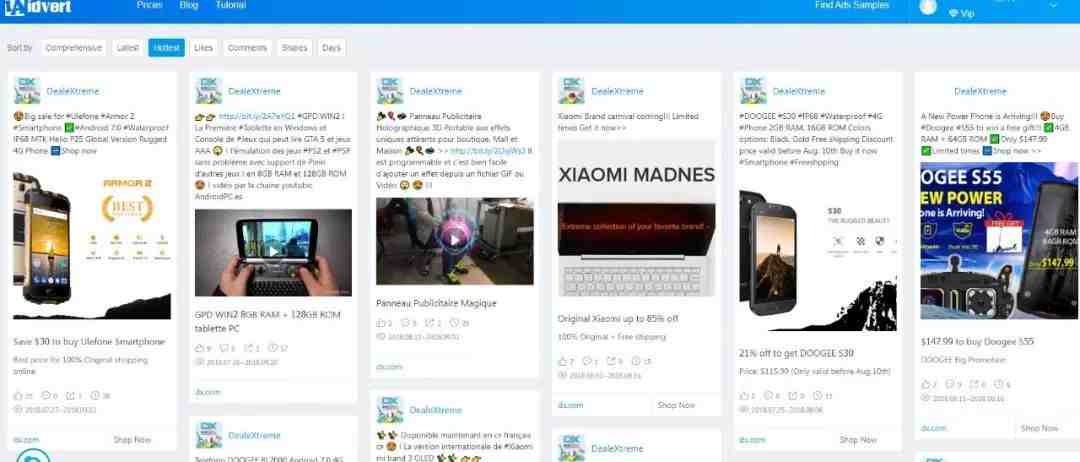Click like icon on GPD WIN2 ad
This screenshot has width=1080, height=462.
click(200, 348)
